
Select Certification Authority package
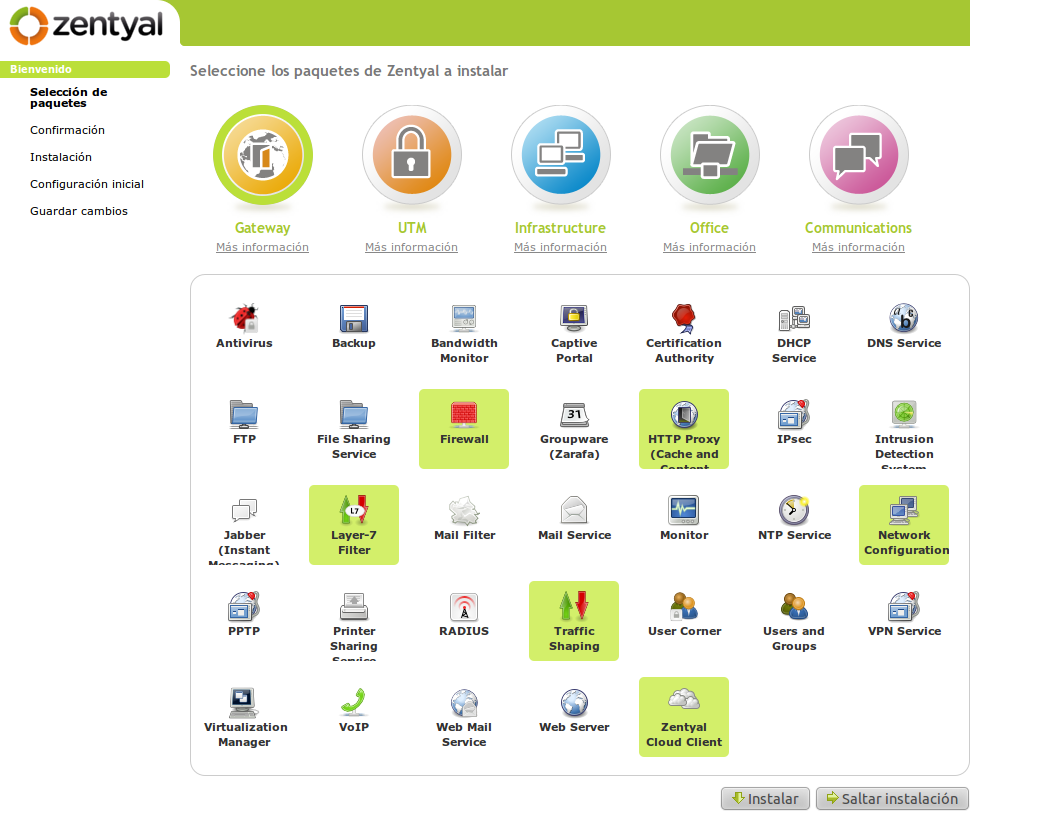684,332
